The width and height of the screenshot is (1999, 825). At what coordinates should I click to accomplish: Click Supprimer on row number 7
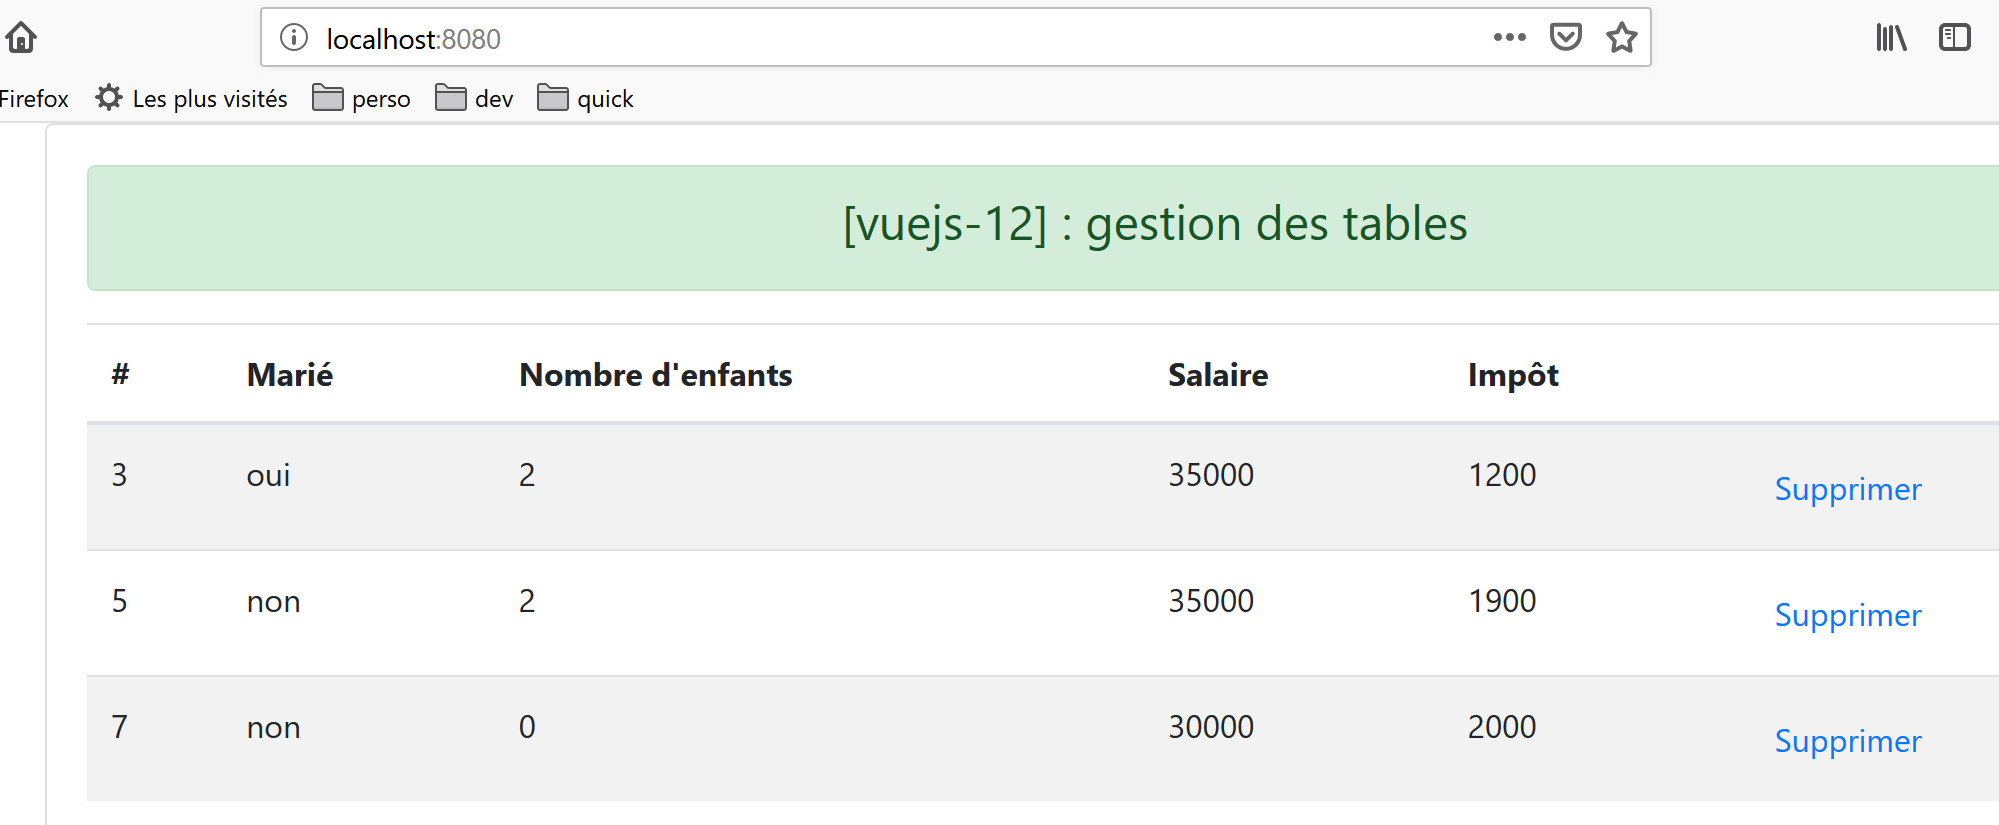click(x=1847, y=741)
